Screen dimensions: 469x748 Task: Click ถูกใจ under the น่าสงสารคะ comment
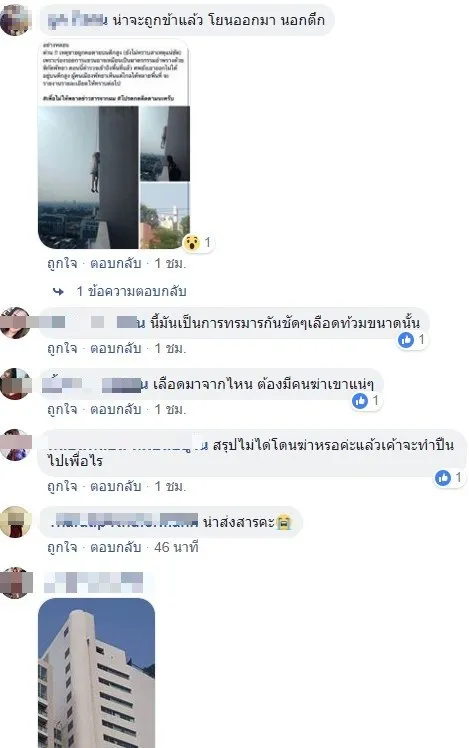(x=62, y=547)
